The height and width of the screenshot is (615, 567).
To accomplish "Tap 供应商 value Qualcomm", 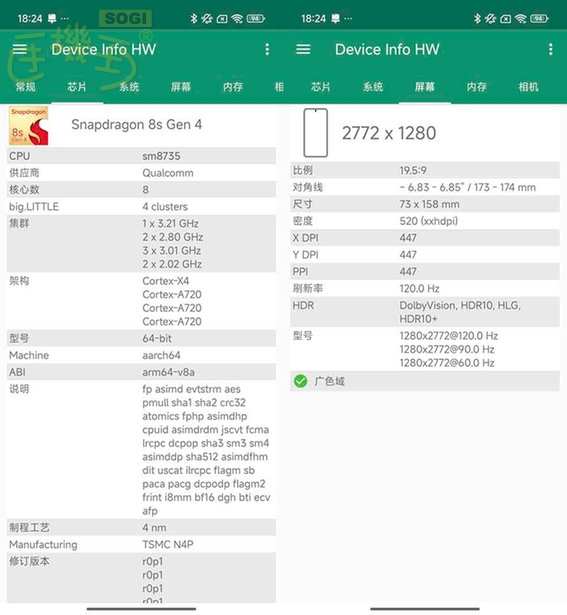I will coord(168,173).
